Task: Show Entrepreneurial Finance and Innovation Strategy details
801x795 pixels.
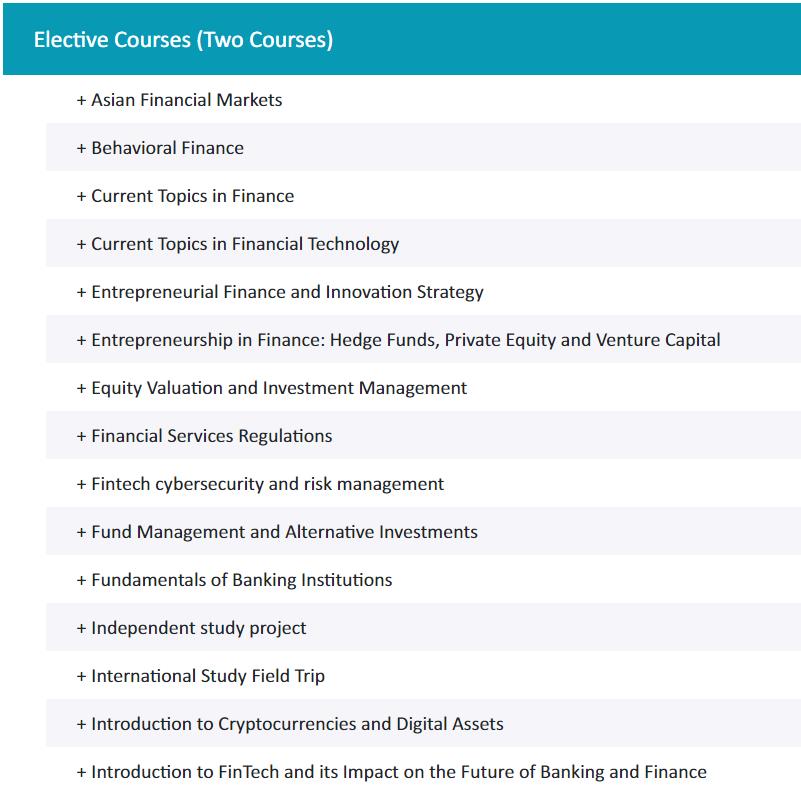Action: (x=287, y=292)
